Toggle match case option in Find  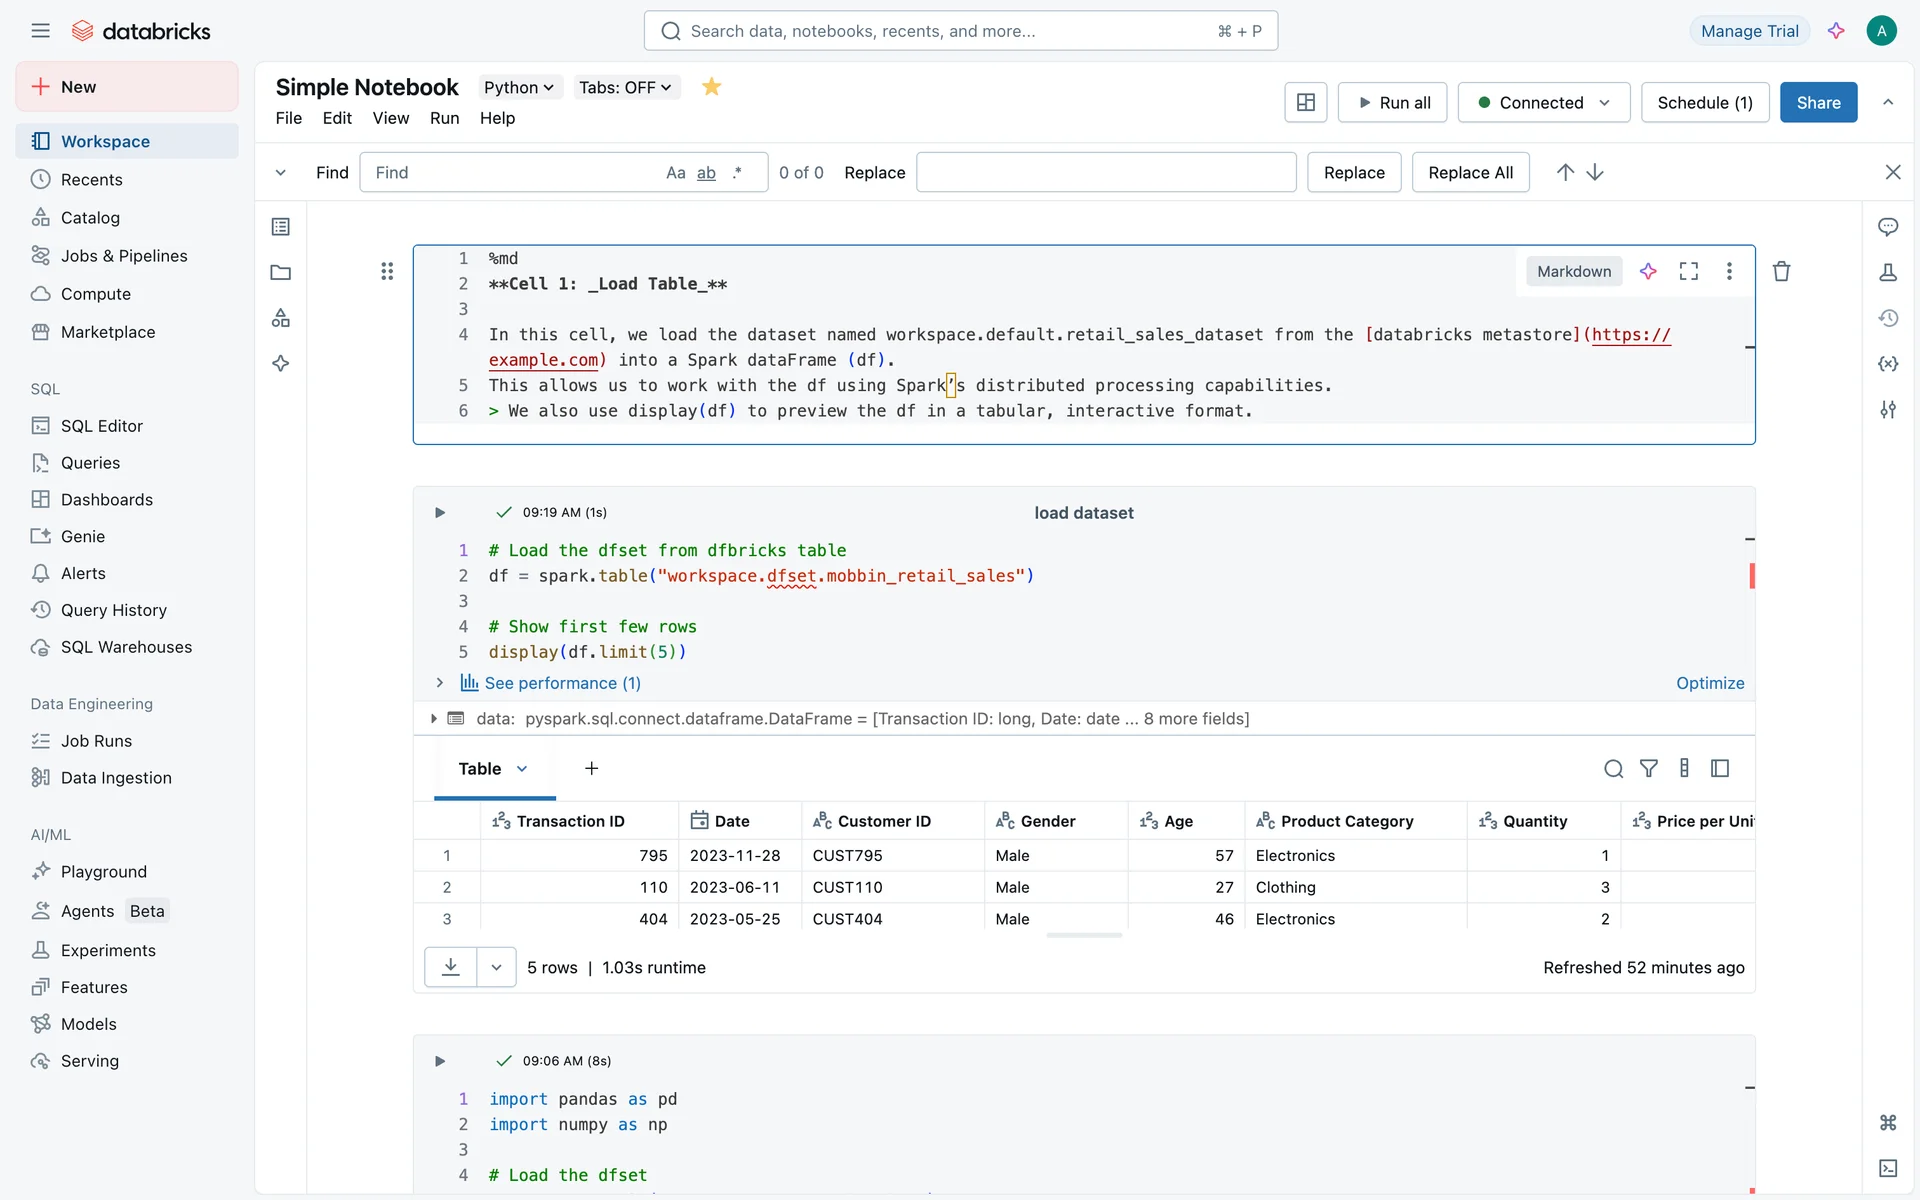(x=675, y=173)
